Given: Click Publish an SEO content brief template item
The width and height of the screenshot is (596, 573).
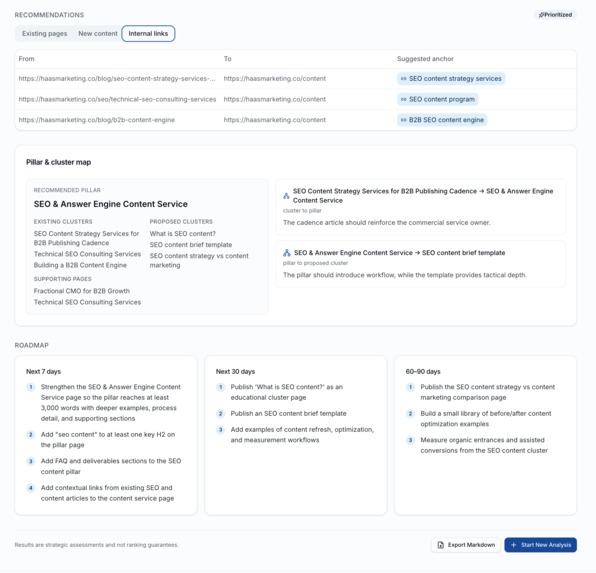Looking at the screenshot, I should tap(288, 414).
